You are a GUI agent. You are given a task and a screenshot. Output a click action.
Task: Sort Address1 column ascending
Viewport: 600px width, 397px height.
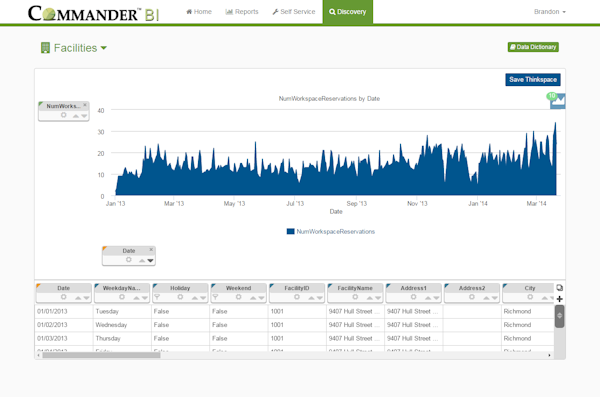pos(428,297)
